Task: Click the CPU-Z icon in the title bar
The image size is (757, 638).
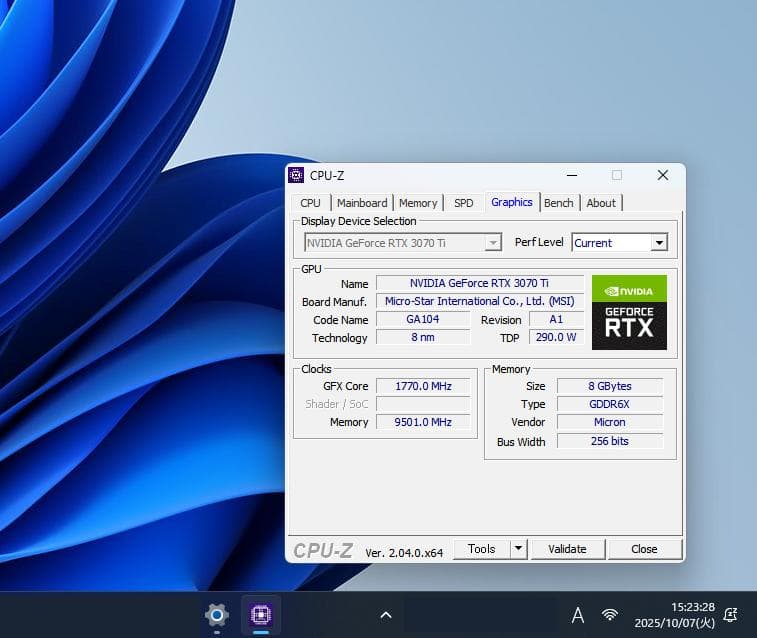Action: [296, 175]
